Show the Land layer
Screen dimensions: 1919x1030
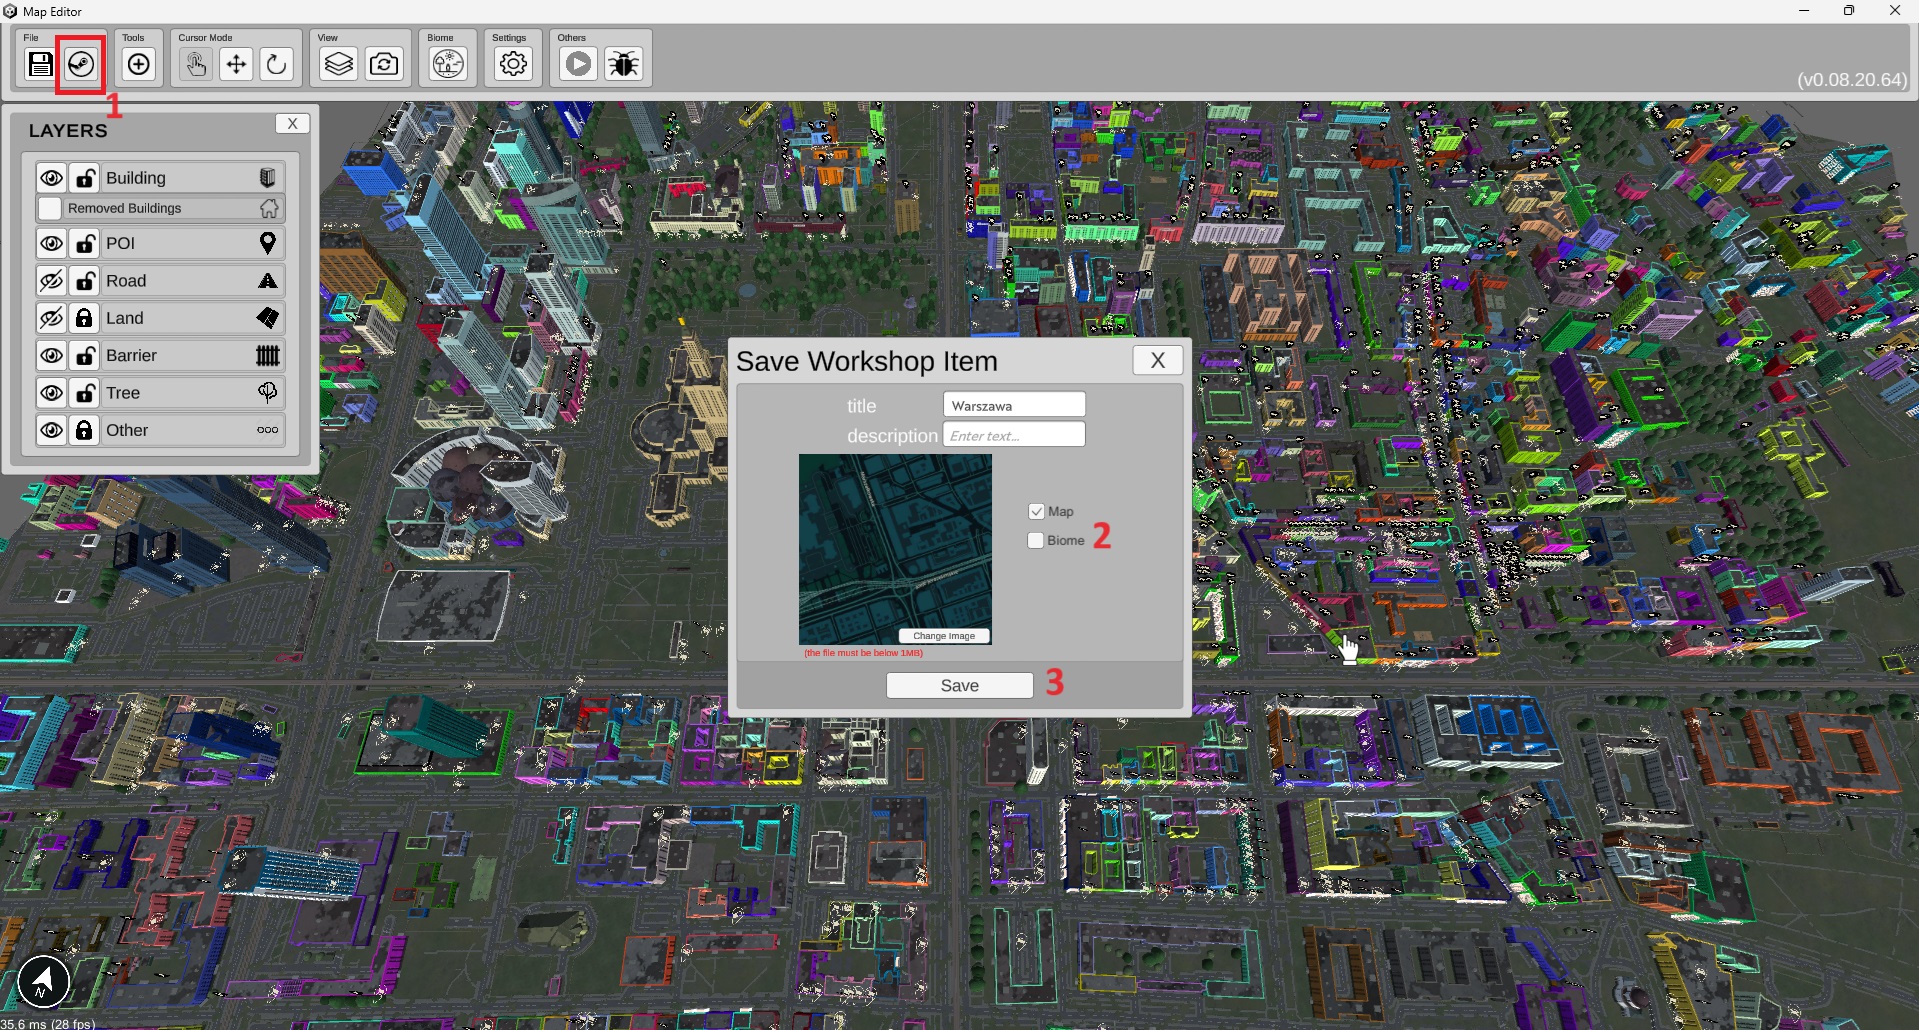coord(51,318)
